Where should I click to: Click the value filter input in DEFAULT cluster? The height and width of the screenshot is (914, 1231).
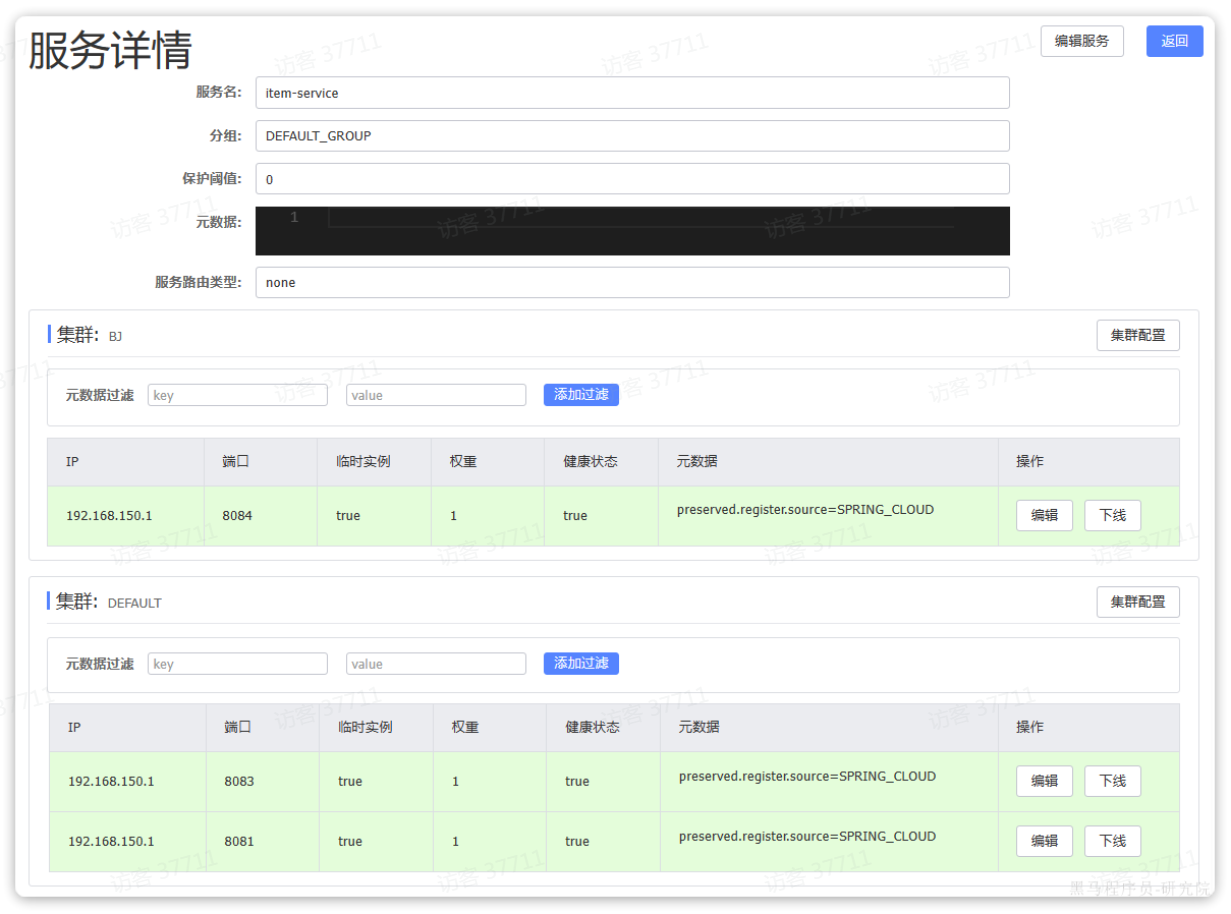[x=436, y=664]
